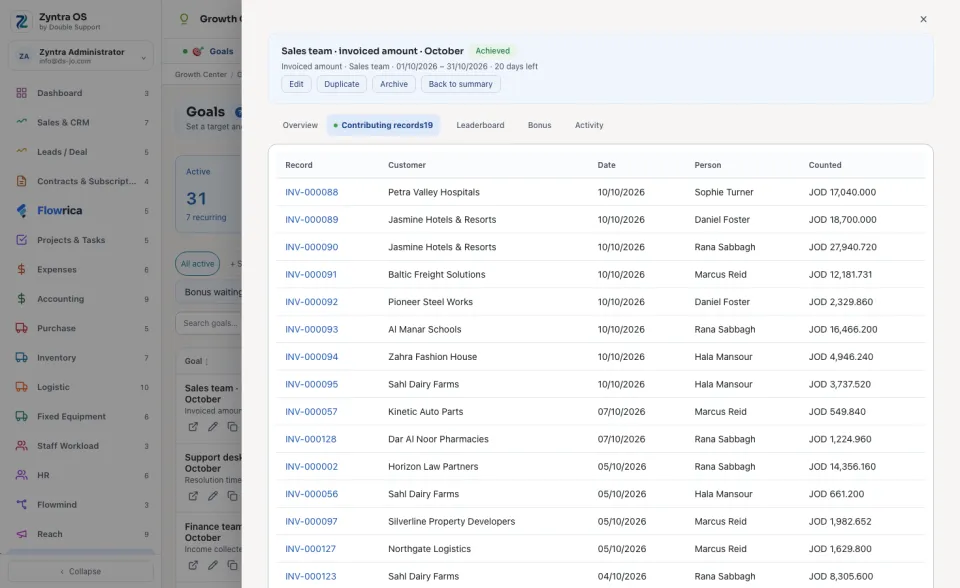Select the Accounting dollar icon
Viewport: 960px width, 588px height.
21,299
